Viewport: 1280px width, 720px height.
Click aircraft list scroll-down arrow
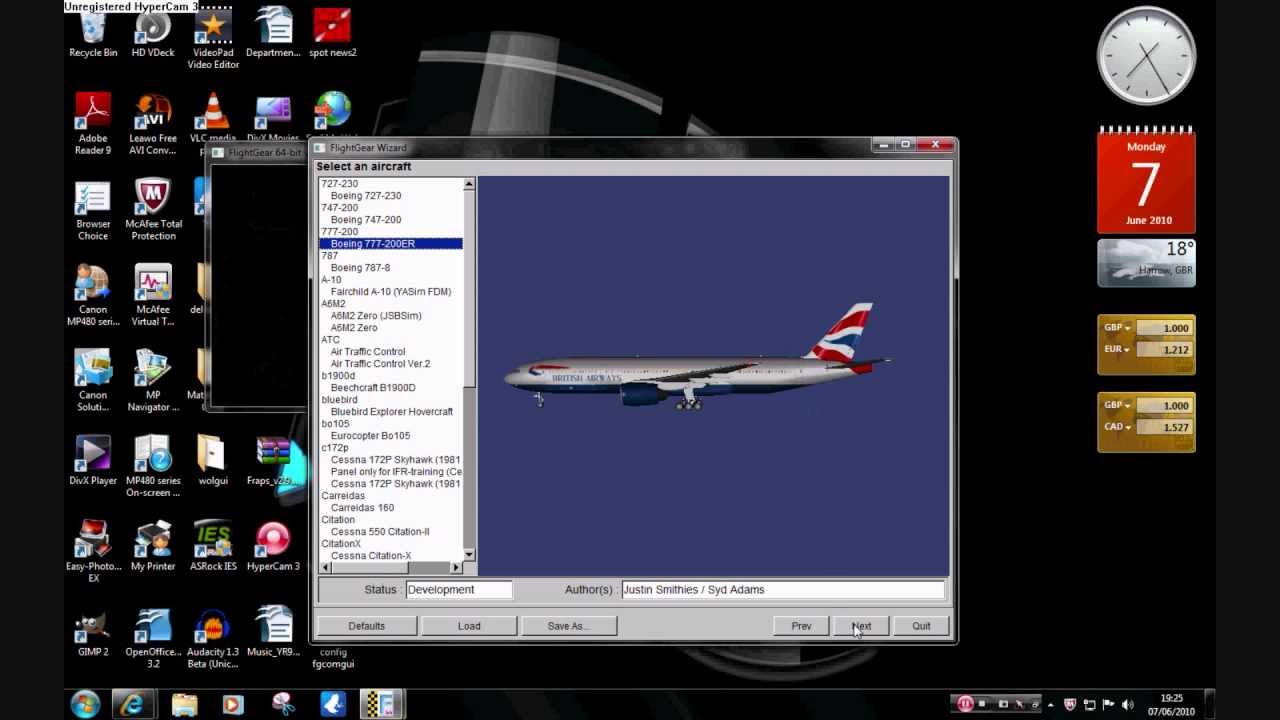469,555
